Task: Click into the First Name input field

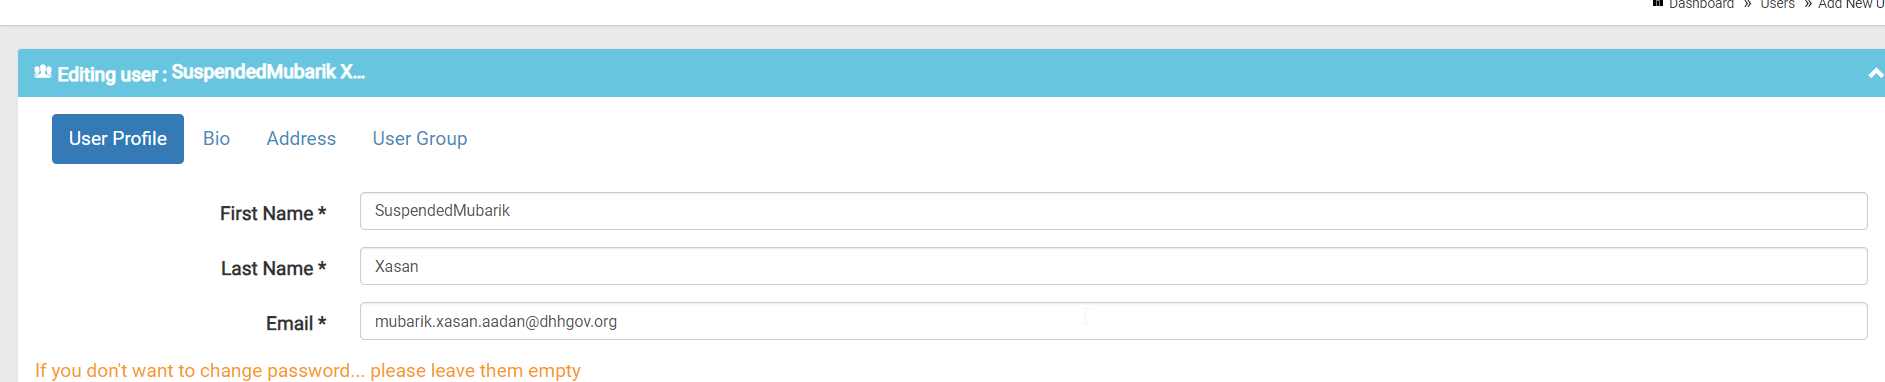Action: pyautogui.click(x=1113, y=211)
